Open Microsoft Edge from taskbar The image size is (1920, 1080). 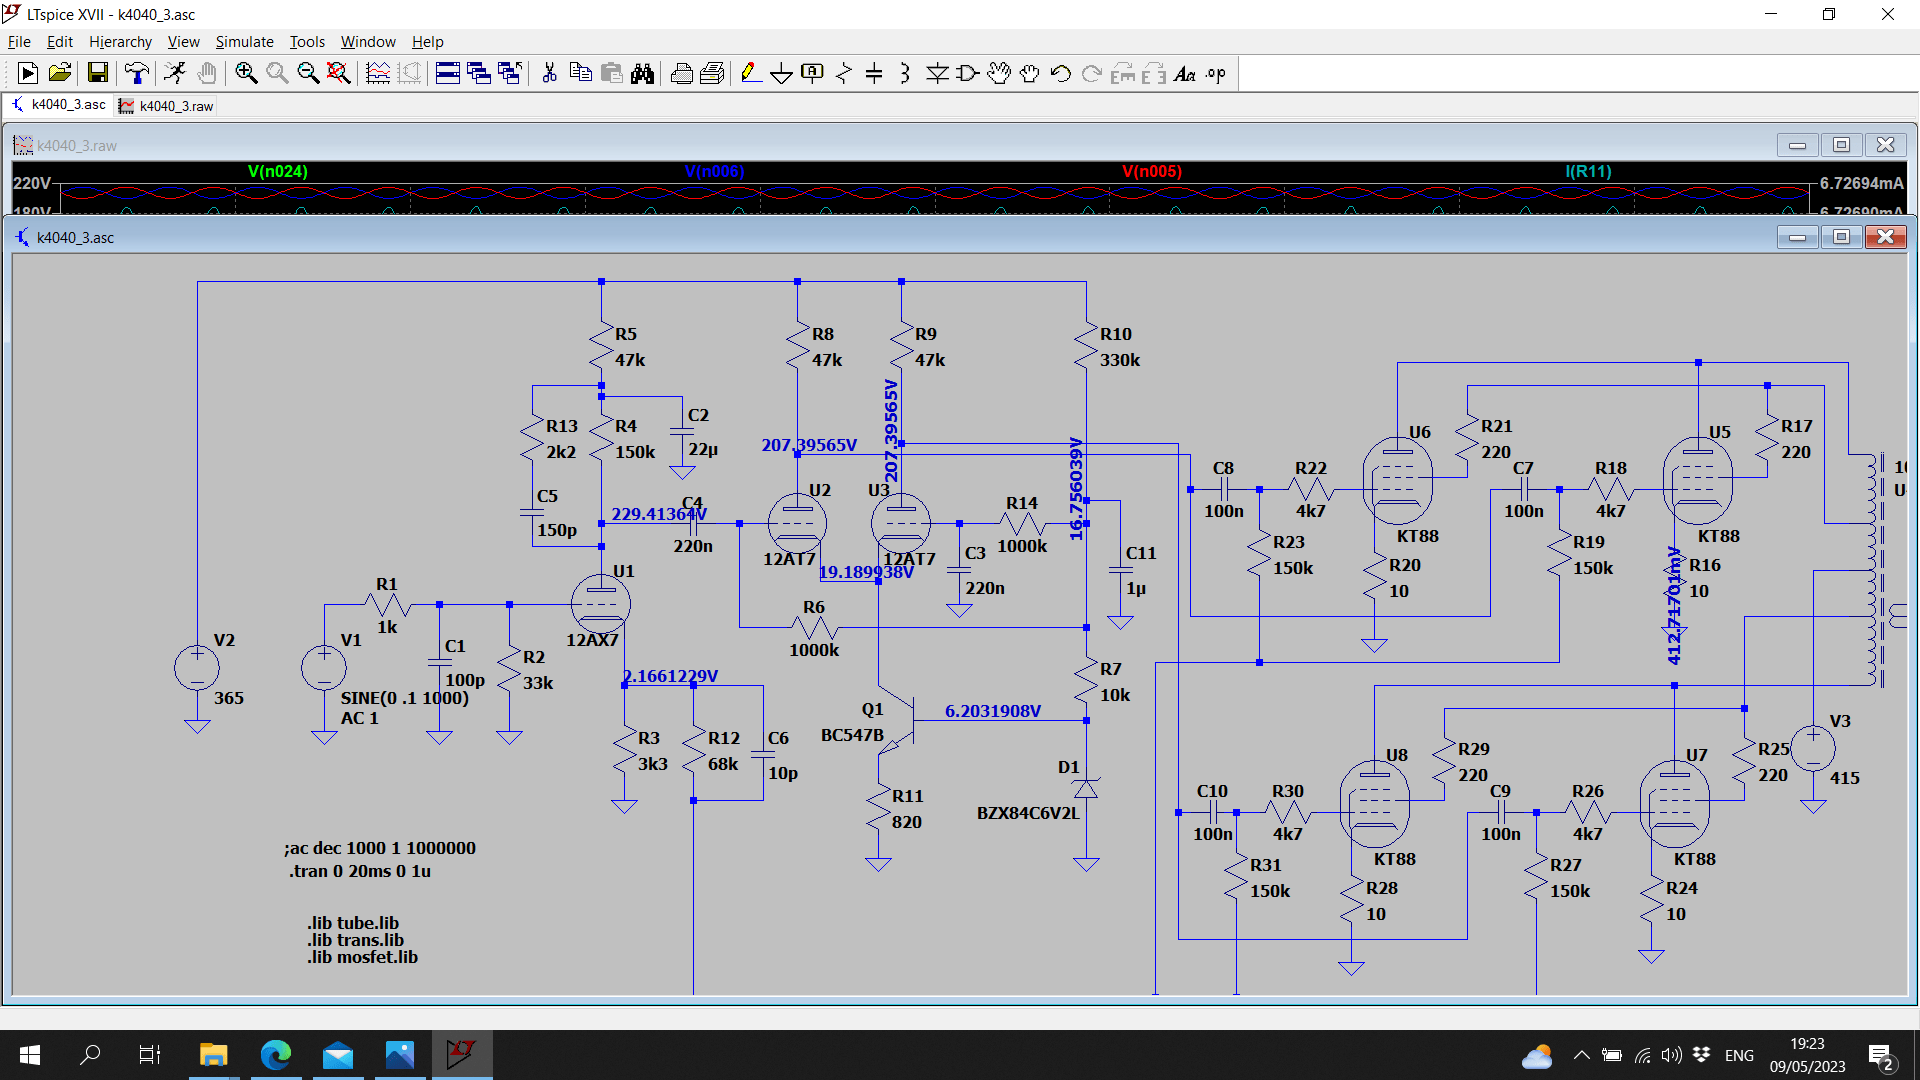[x=275, y=1055]
